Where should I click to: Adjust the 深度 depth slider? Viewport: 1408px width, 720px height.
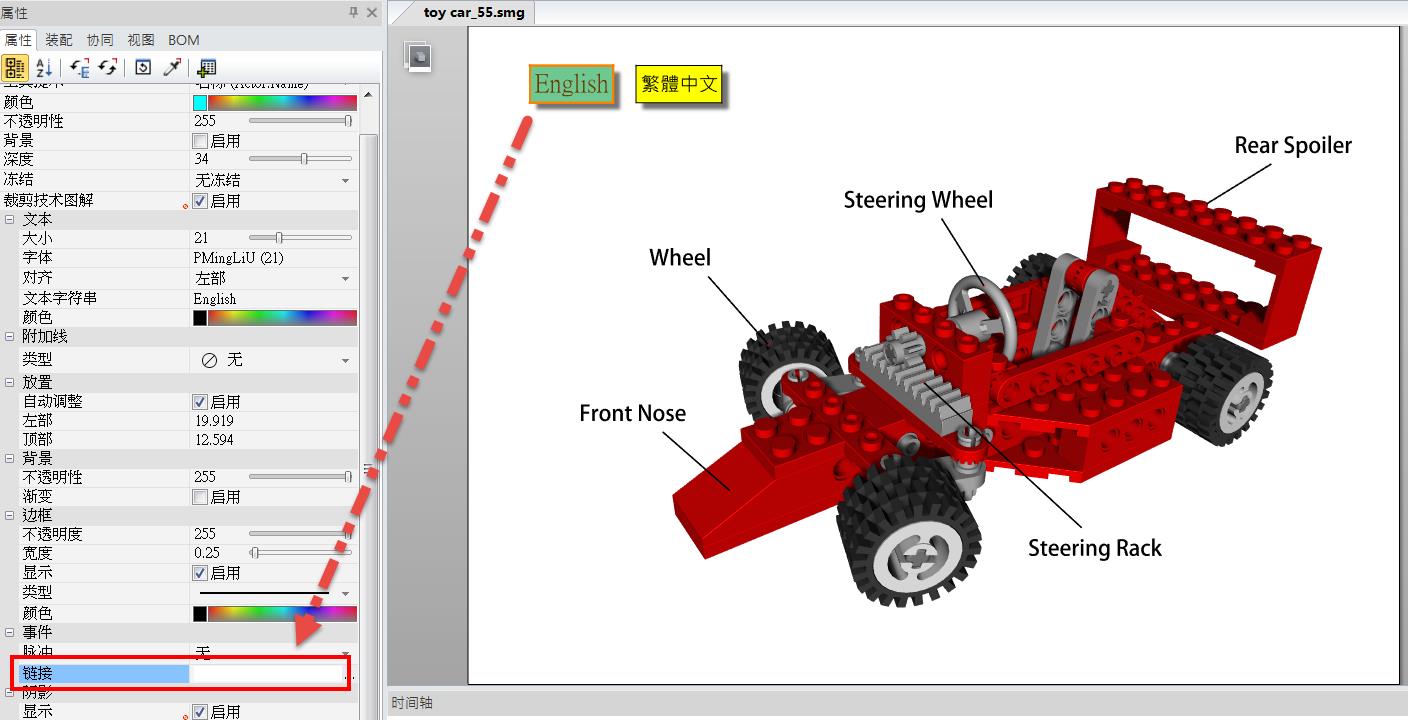[304, 159]
